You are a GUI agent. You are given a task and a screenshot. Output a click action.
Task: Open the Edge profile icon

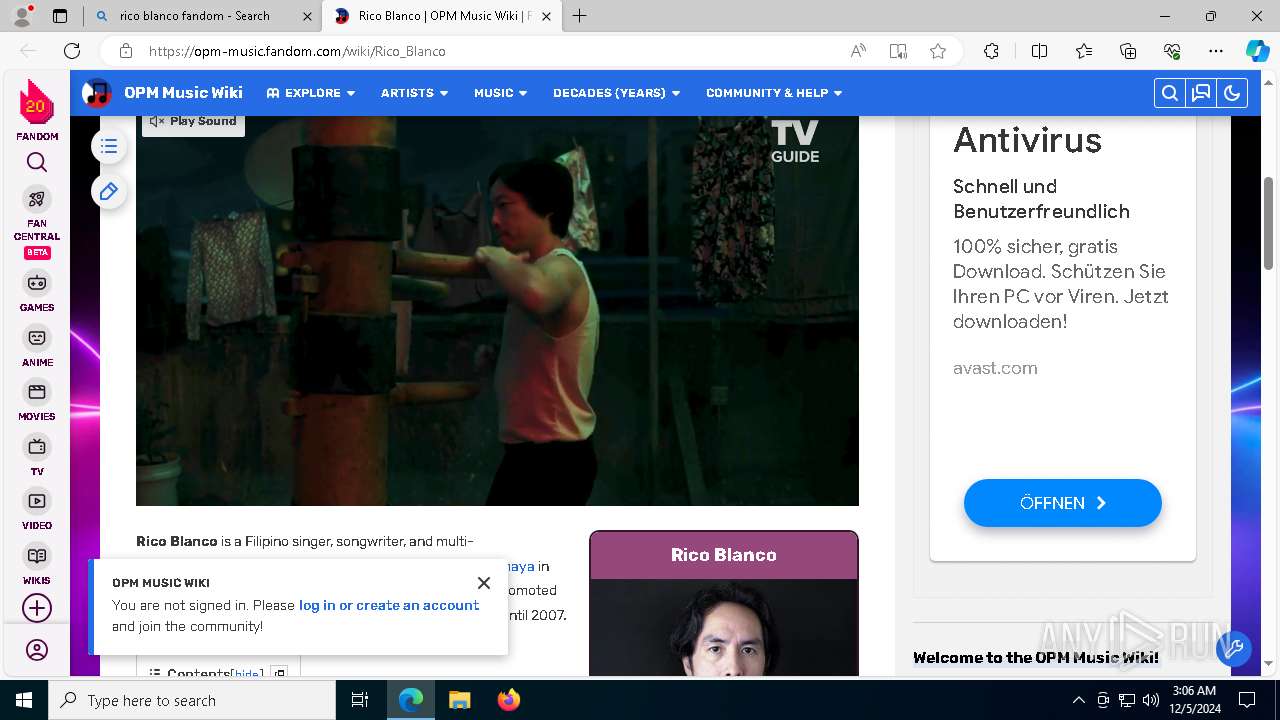22,16
